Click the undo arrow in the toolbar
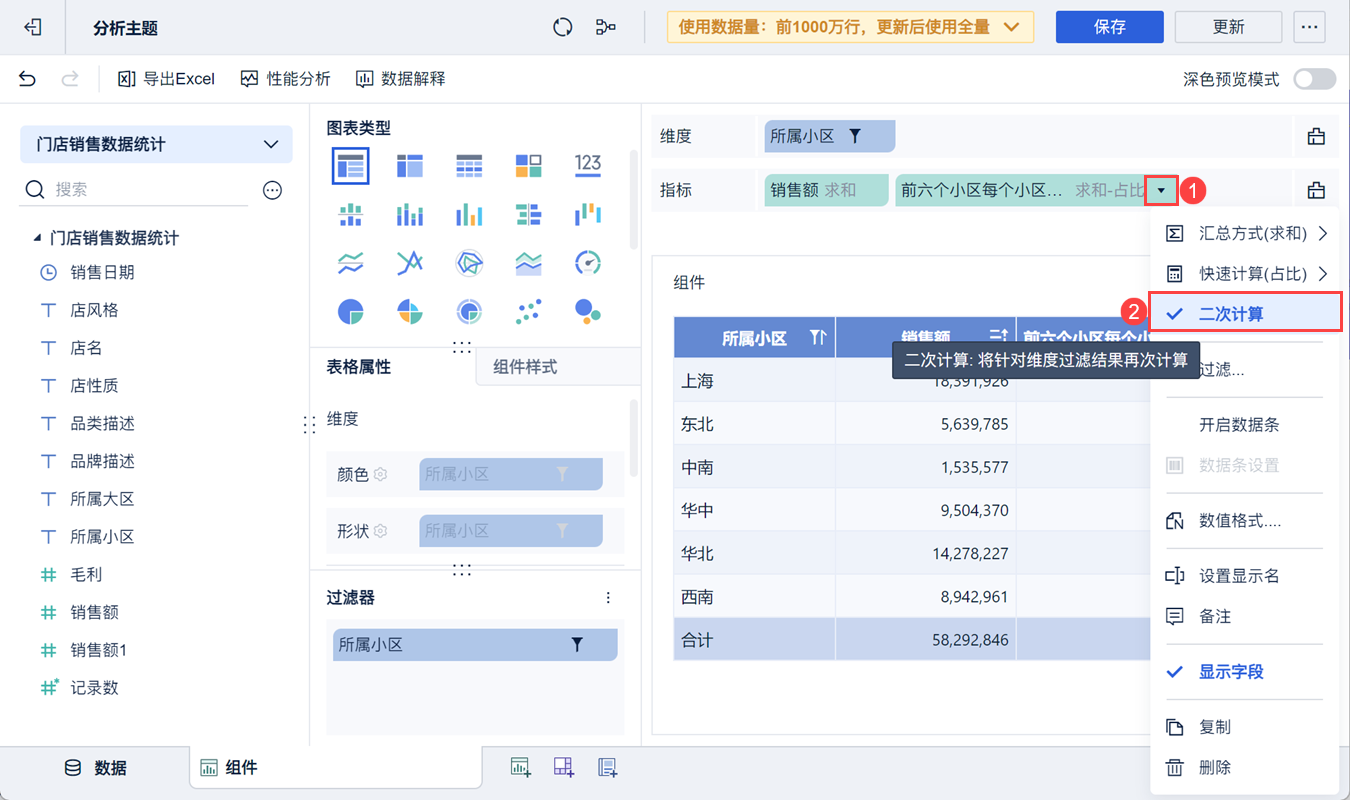The height and width of the screenshot is (800, 1350). [28, 79]
